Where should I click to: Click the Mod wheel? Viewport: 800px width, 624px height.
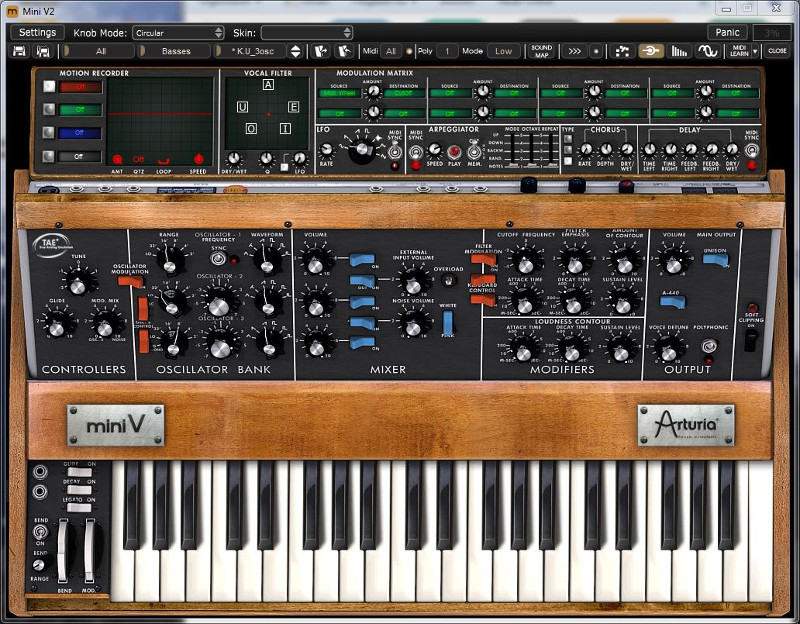[89, 550]
